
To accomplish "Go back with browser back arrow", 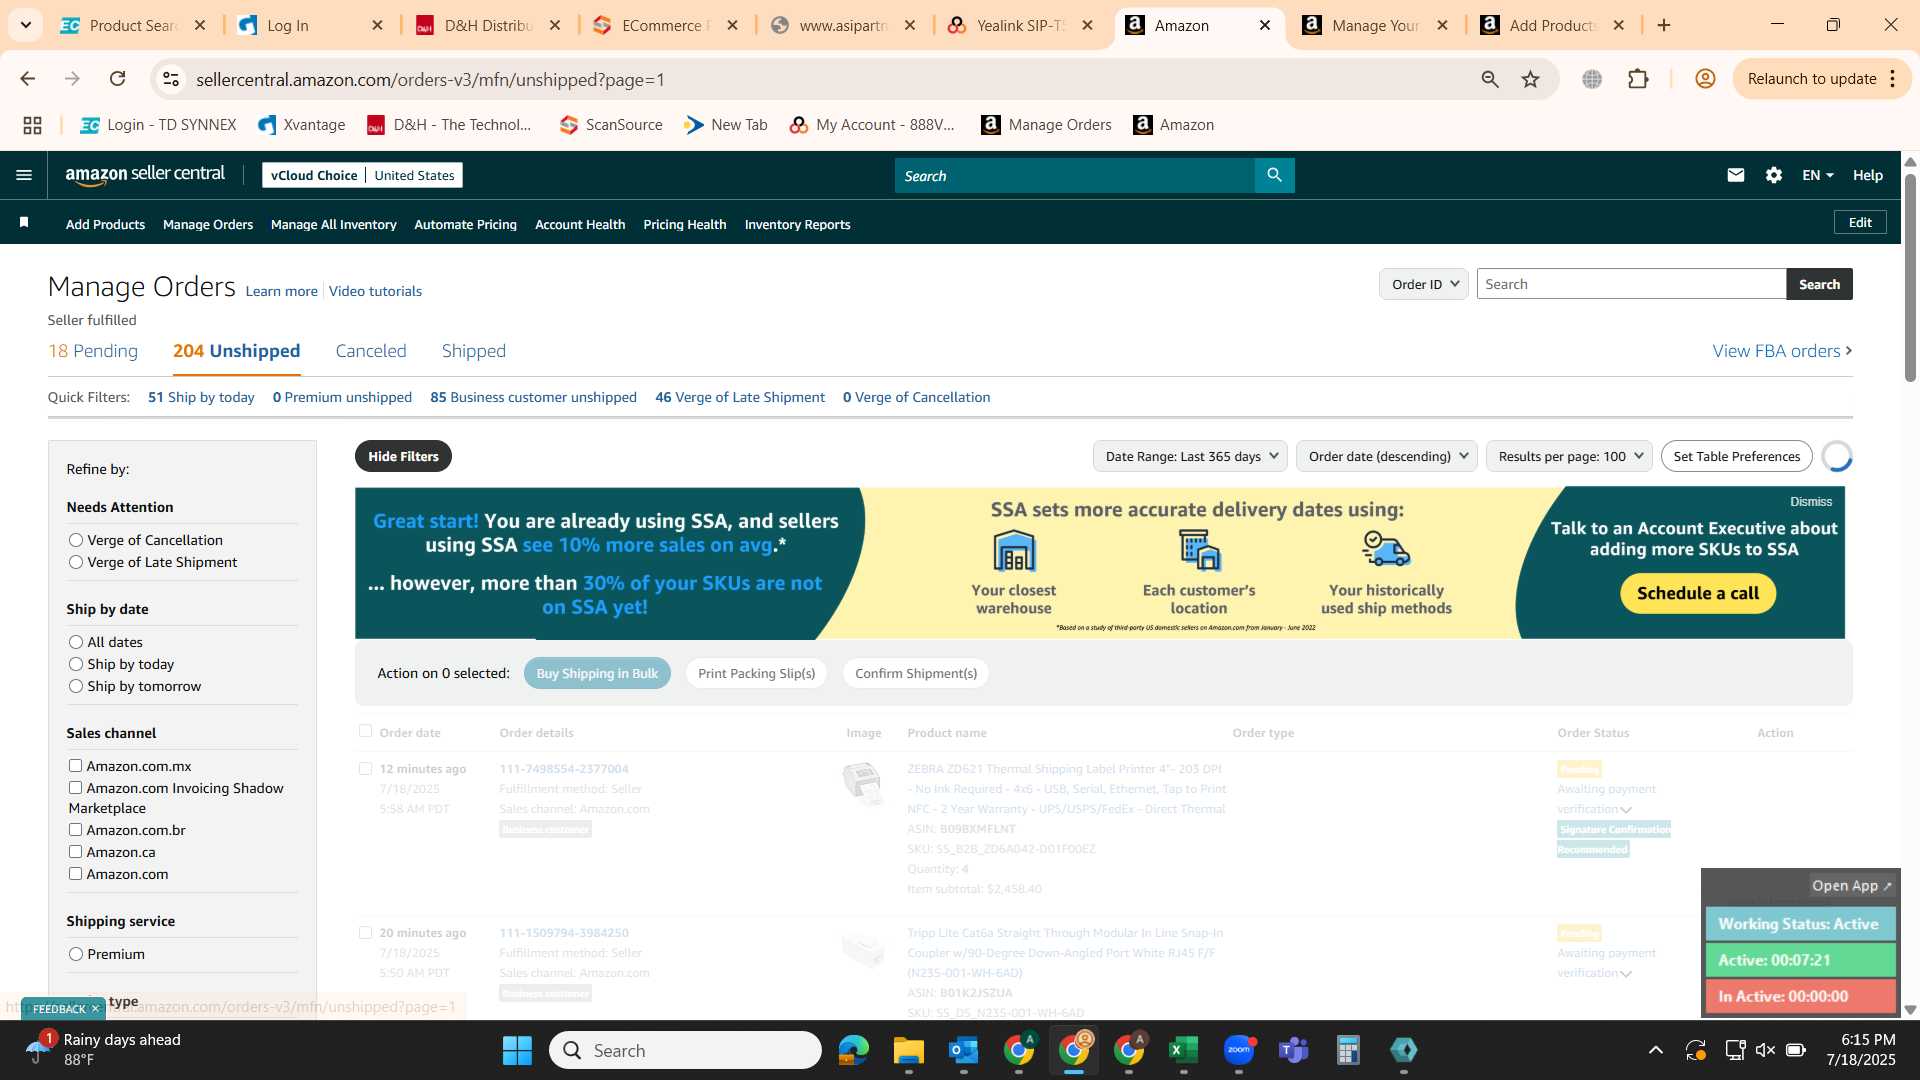I will click(27, 79).
